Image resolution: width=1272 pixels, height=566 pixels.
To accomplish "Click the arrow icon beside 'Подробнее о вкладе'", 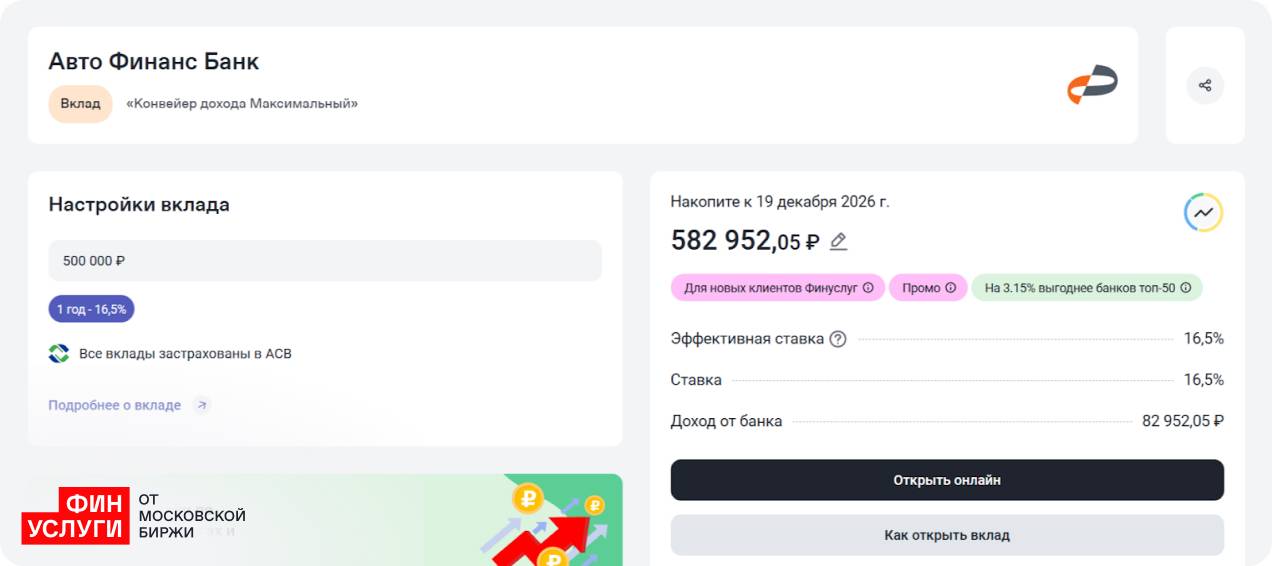I will [202, 405].
